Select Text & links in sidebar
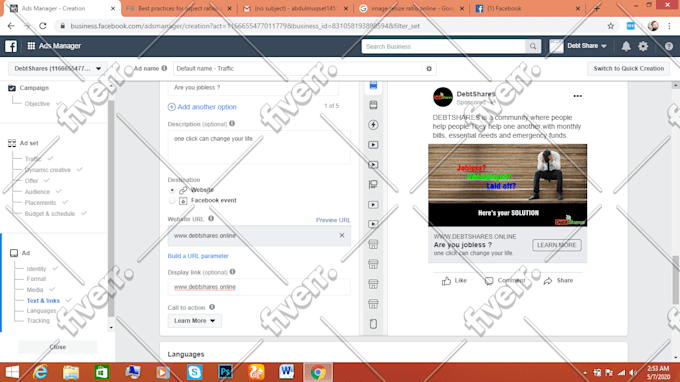This screenshot has height=382, width=680. (43, 300)
